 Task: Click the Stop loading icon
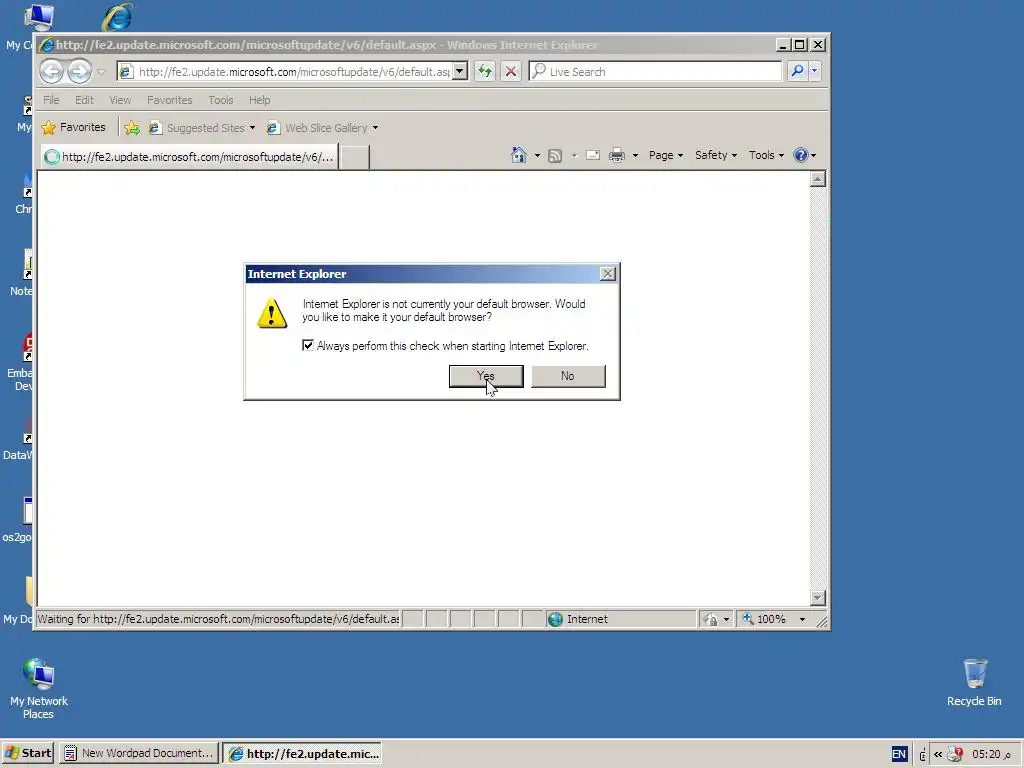coord(511,71)
